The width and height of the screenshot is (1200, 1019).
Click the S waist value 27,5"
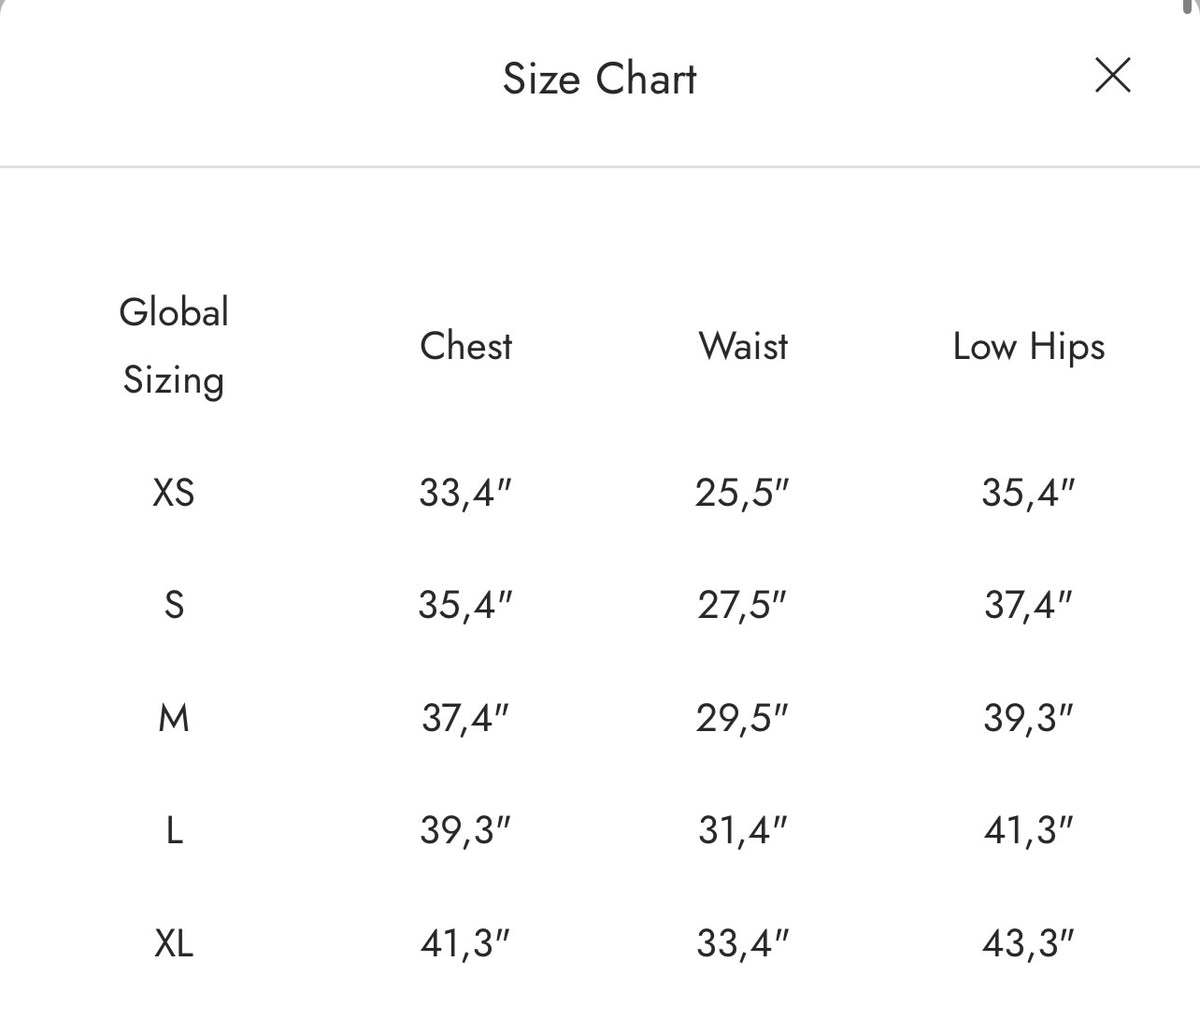pyautogui.click(x=743, y=604)
